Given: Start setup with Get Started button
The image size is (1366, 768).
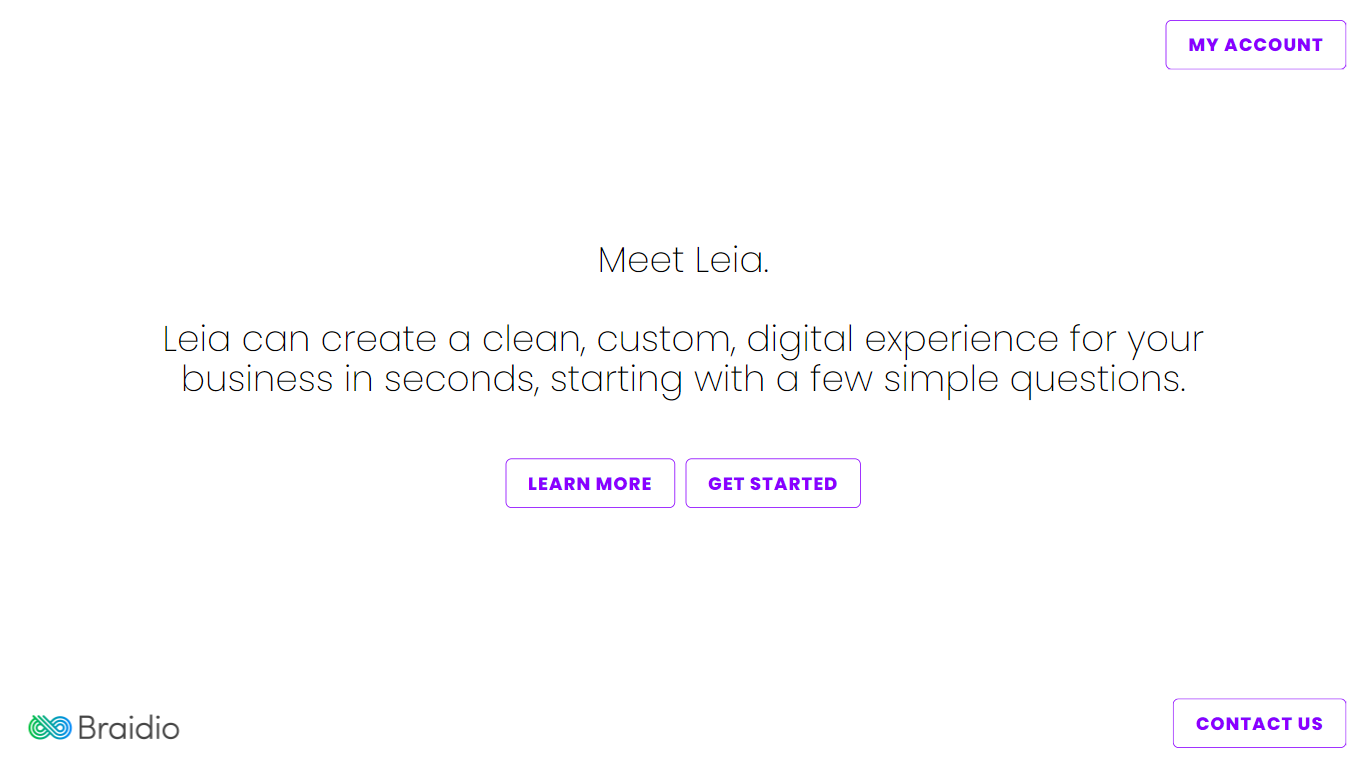Looking at the screenshot, I should (773, 483).
